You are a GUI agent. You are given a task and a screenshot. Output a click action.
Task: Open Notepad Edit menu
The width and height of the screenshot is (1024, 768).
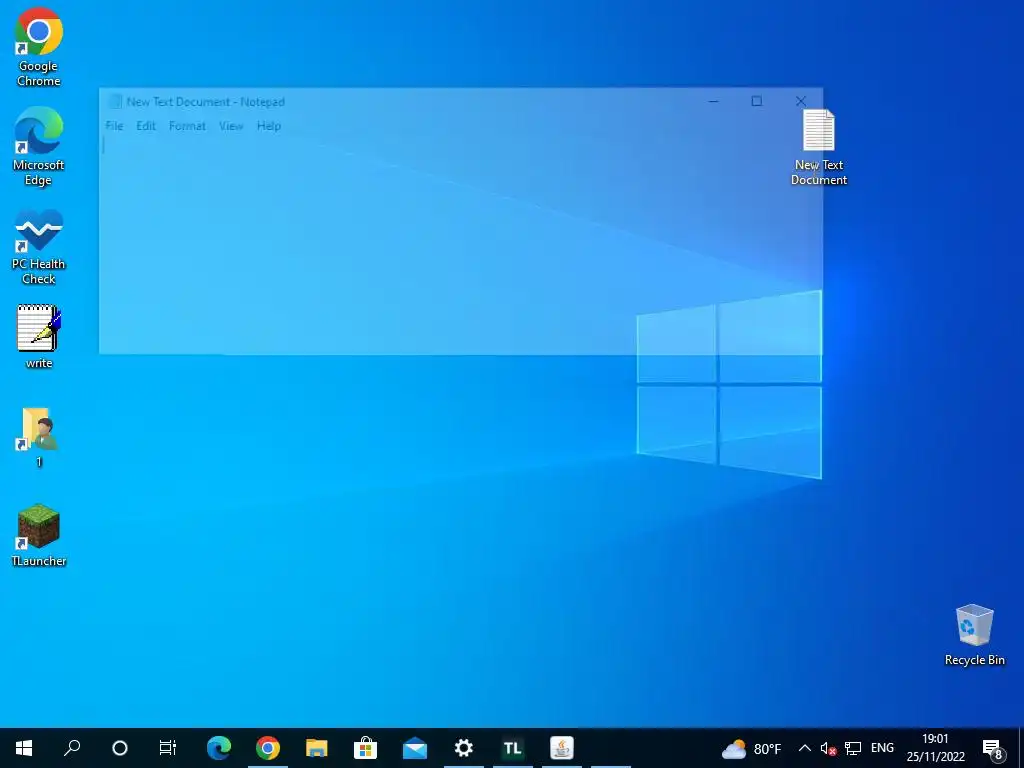[x=146, y=126]
